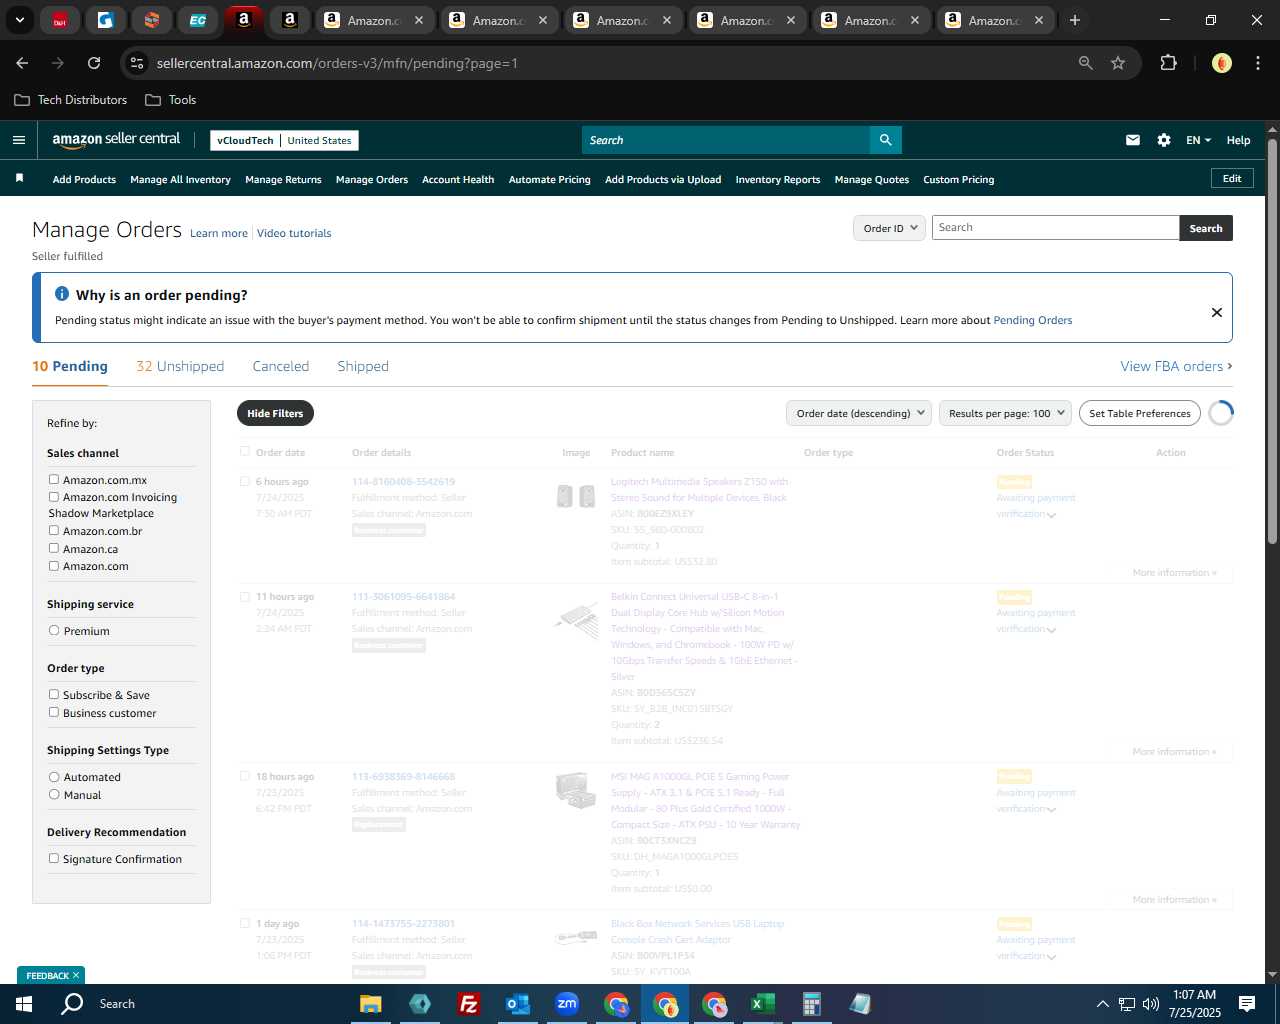Click the Windows Start button
Image resolution: width=1280 pixels, height=1024 pixels.
[x=24, y=1004]
